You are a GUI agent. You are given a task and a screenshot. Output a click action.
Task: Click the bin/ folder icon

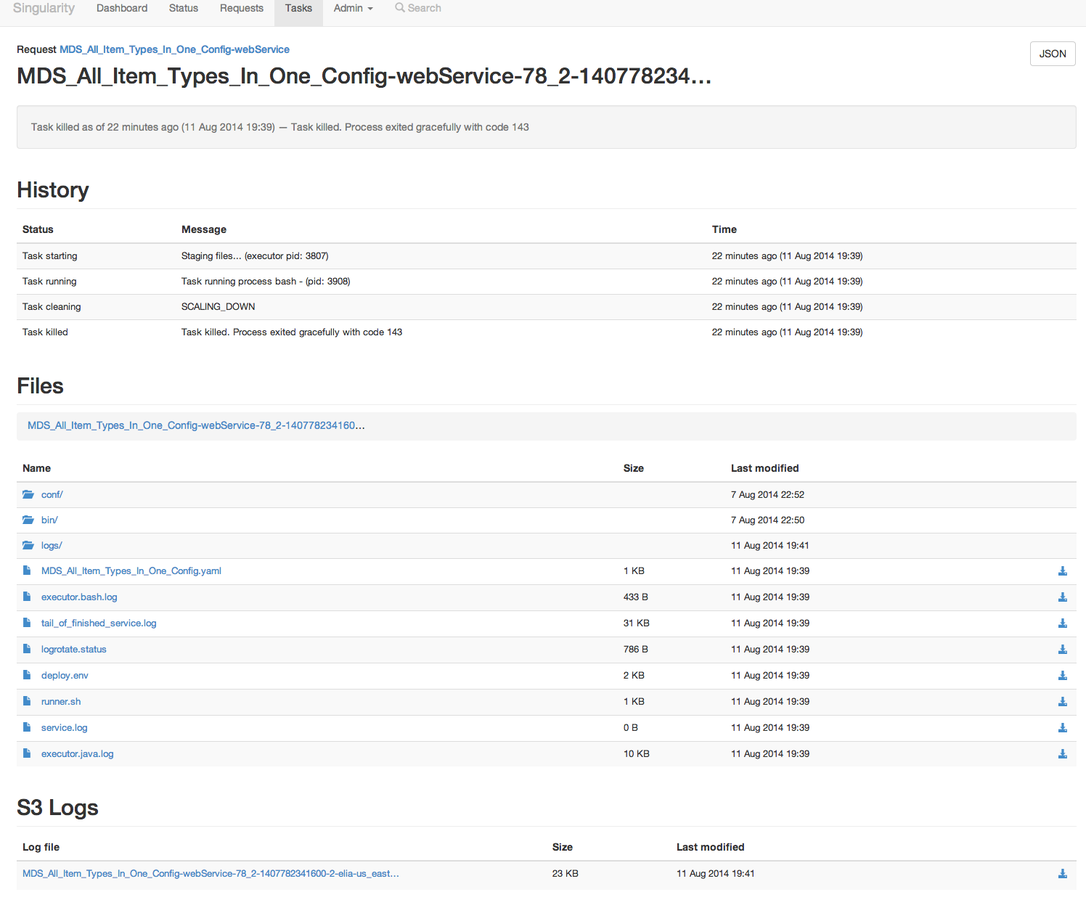point(28,520)
